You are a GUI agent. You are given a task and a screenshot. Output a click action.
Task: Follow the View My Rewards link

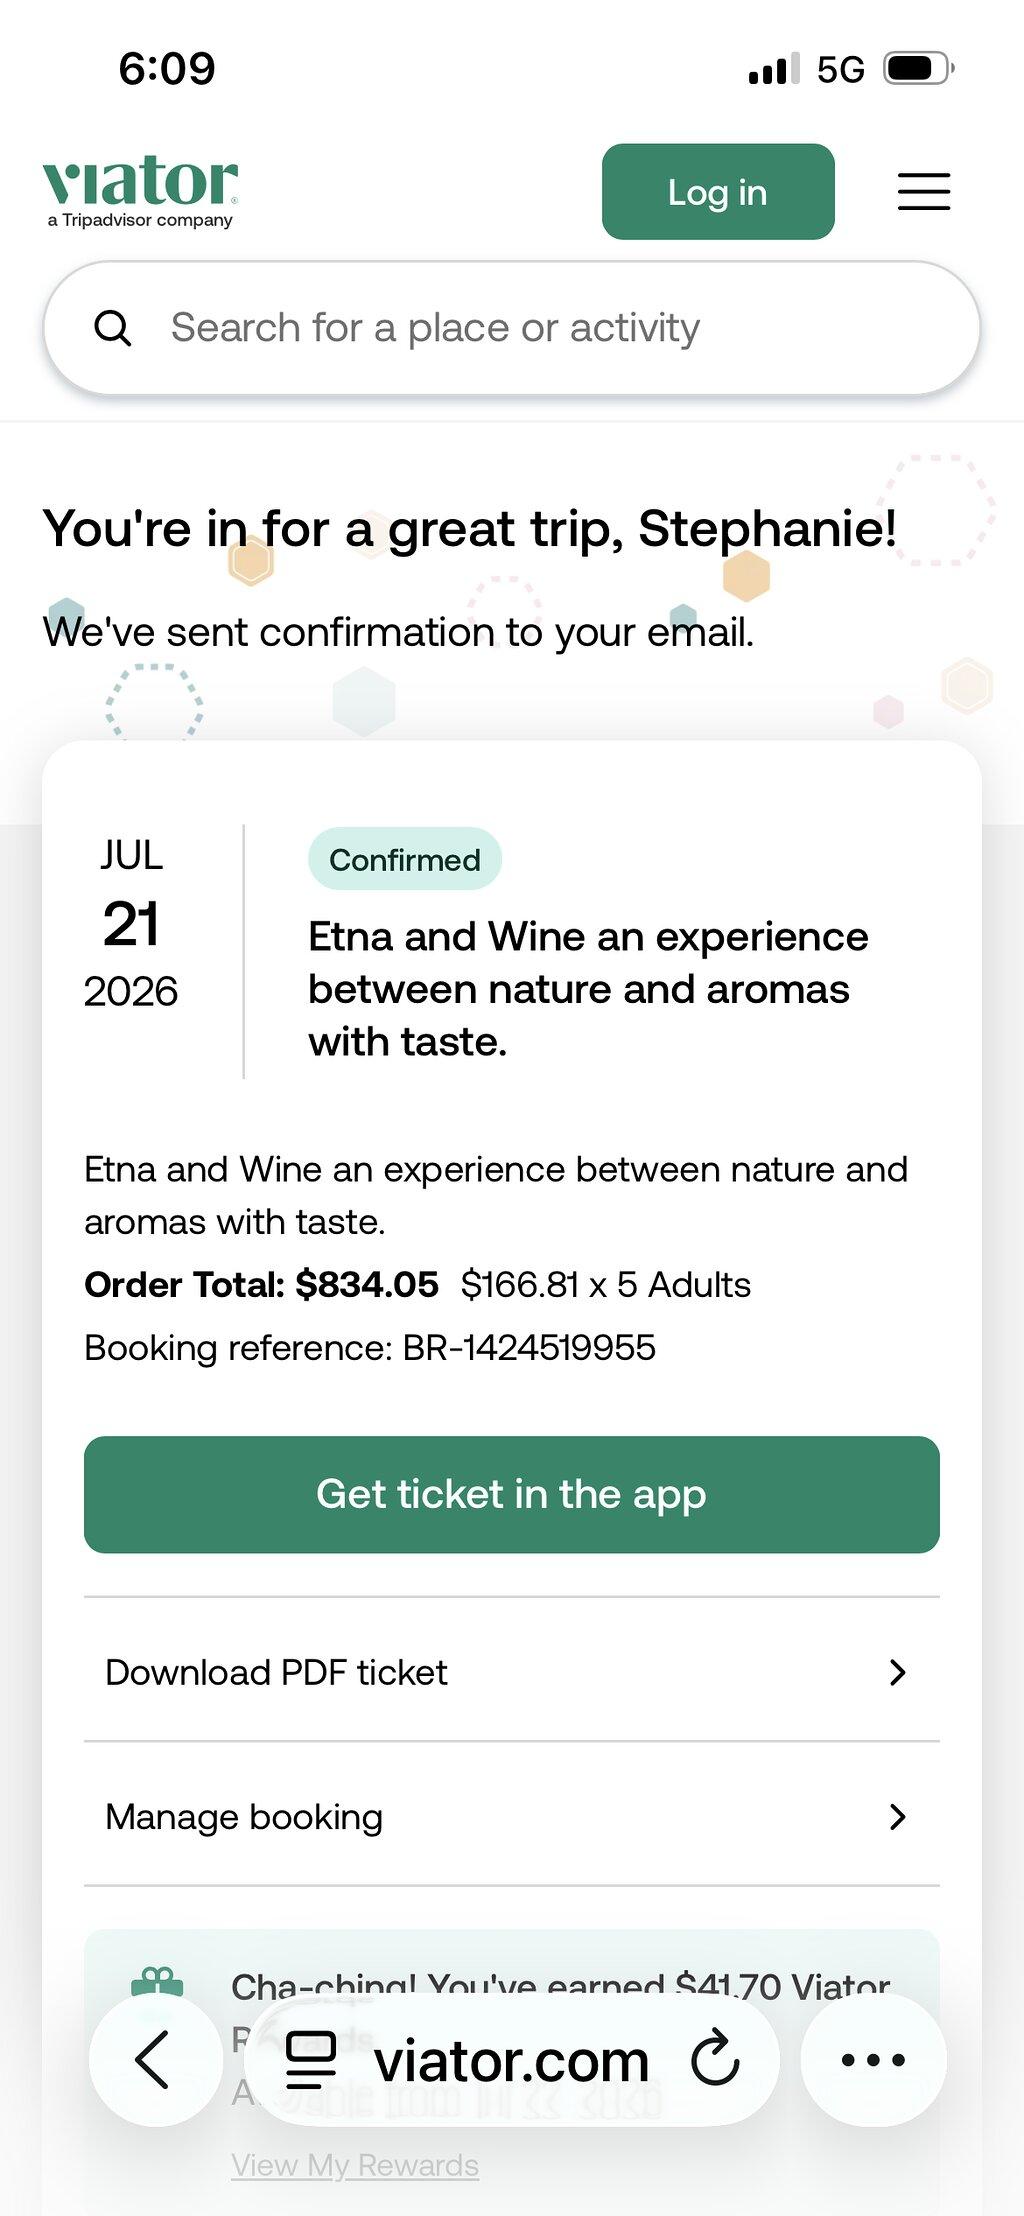coord(355,2165)
